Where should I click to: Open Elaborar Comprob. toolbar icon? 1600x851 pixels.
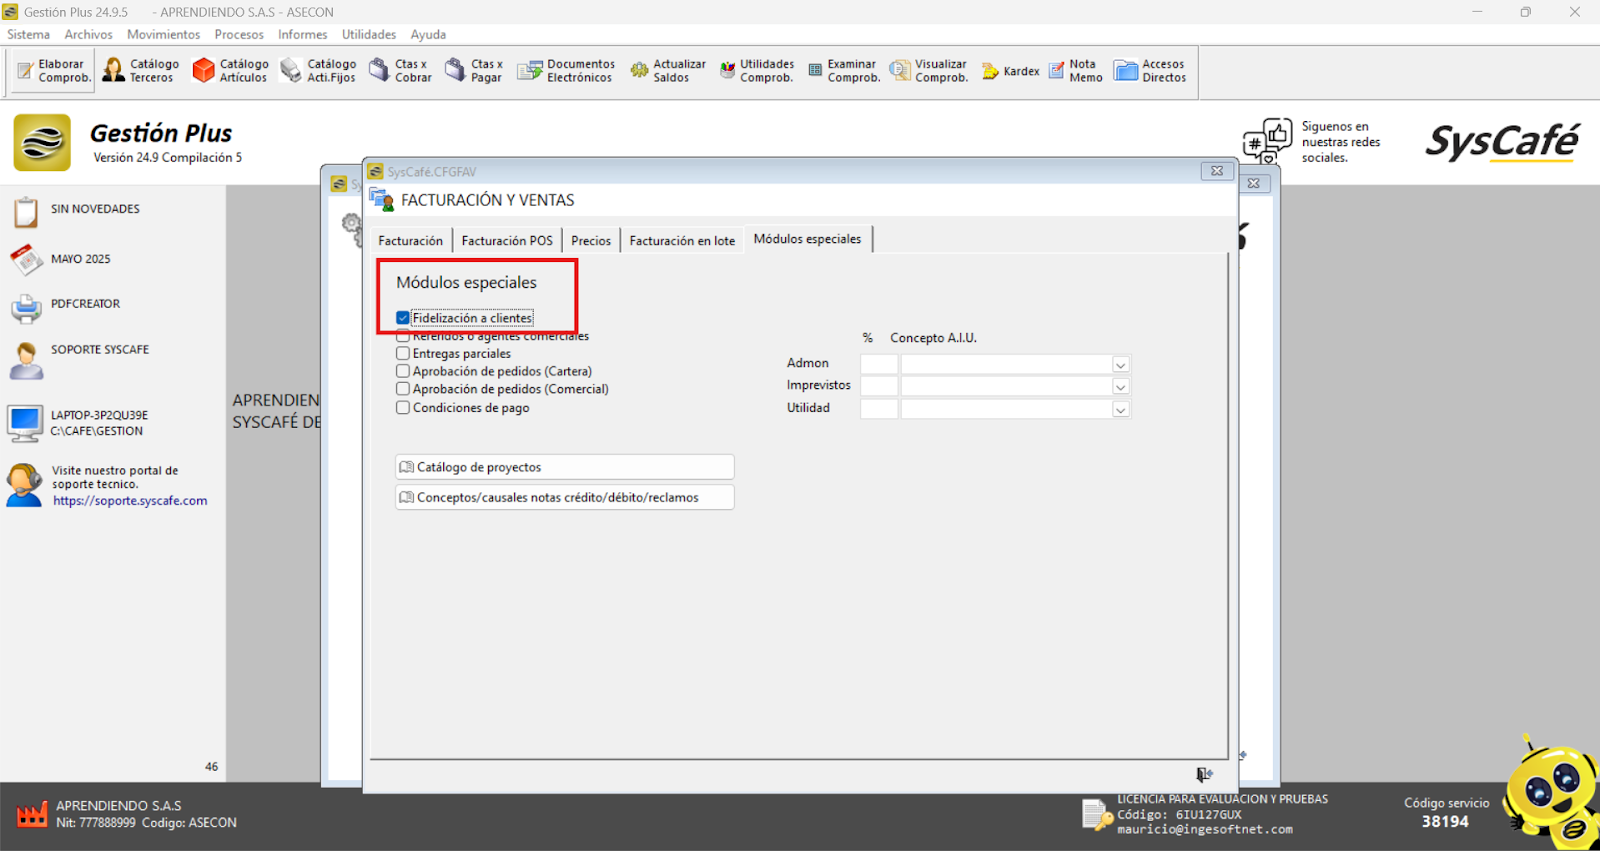(54, 71)
